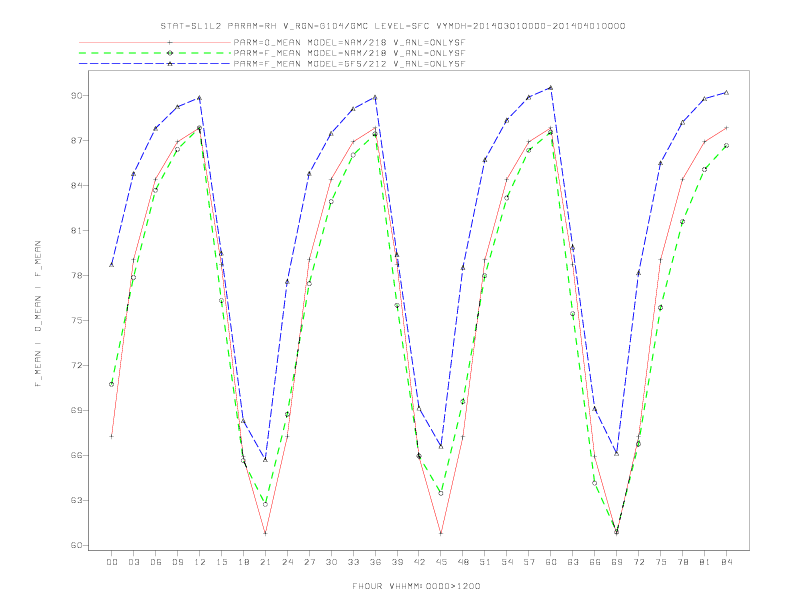This screenshot has width=792, height=612.
Task: Click the y-axis tick value 72
Action: point(76,365)
